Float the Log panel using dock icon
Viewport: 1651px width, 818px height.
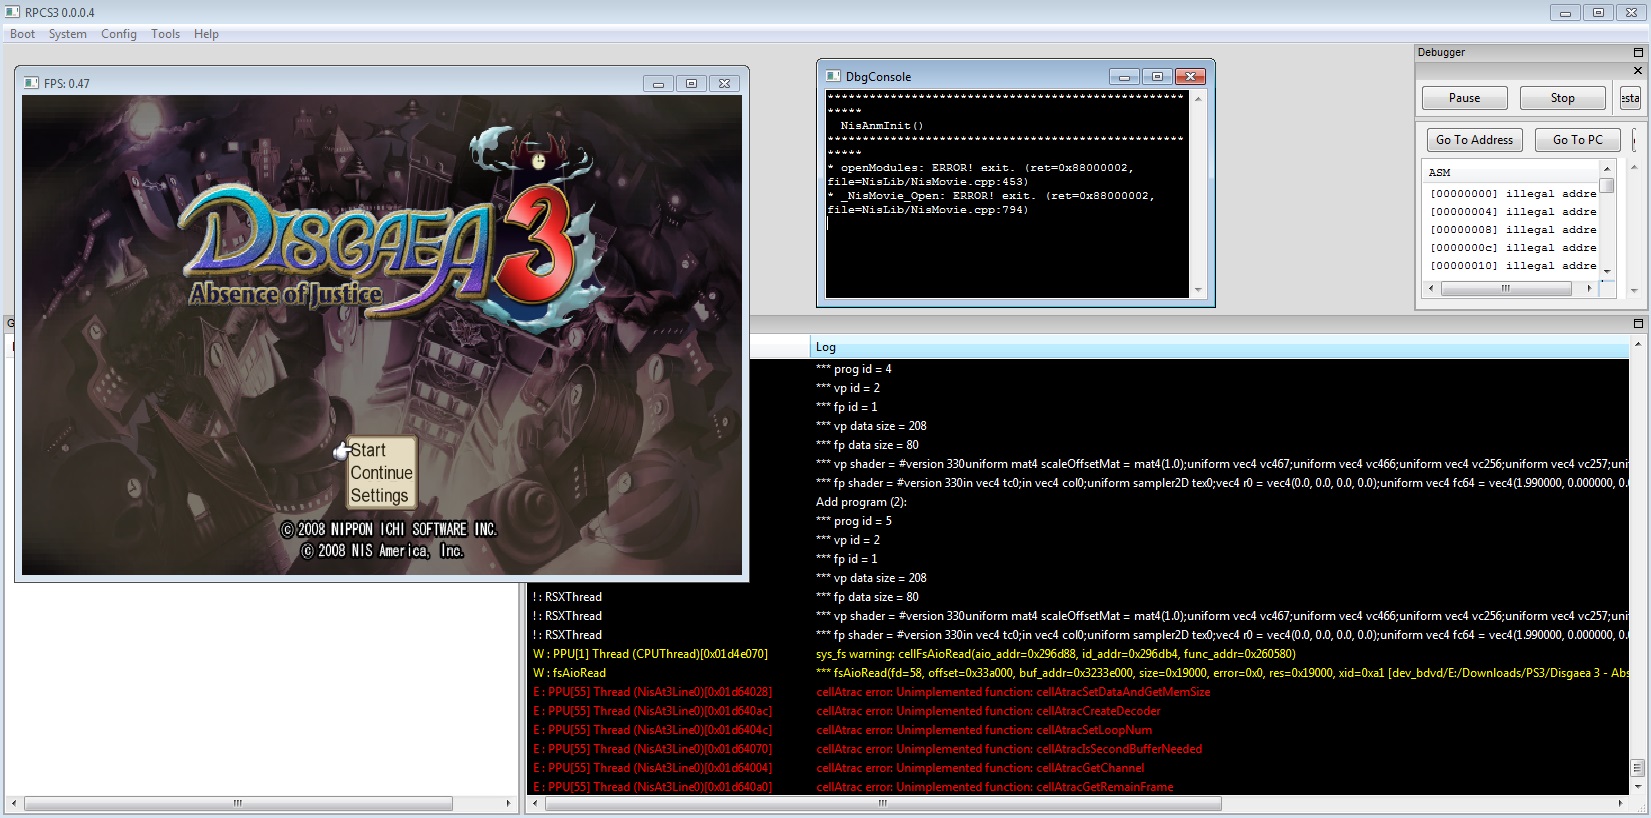click(x=1638, y=324)
